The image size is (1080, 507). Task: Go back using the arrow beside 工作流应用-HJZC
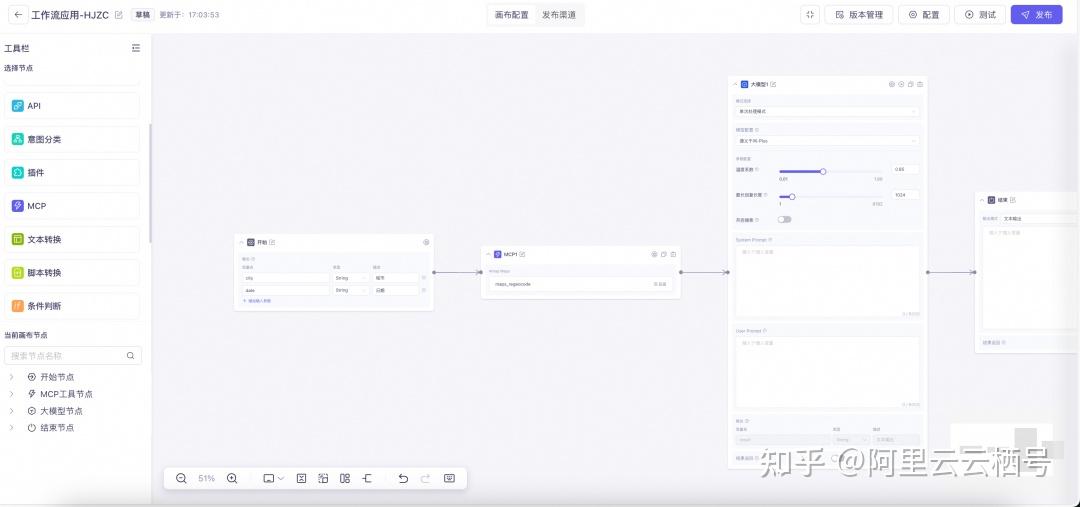[18, 14]
